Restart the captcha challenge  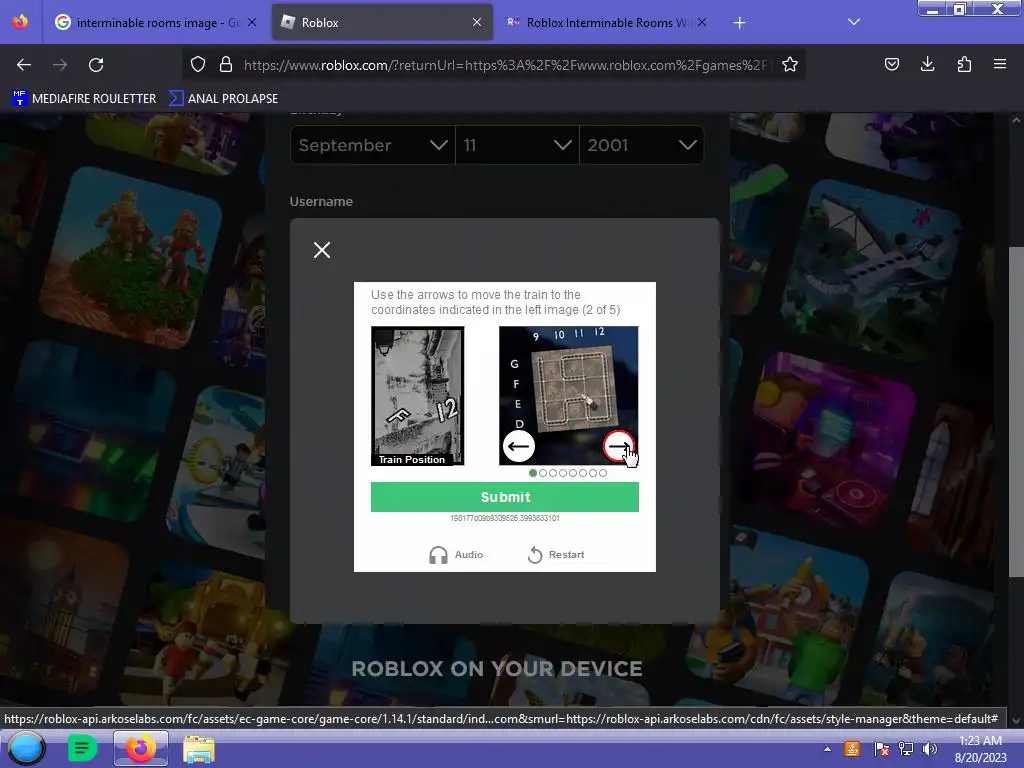[556, 554]
